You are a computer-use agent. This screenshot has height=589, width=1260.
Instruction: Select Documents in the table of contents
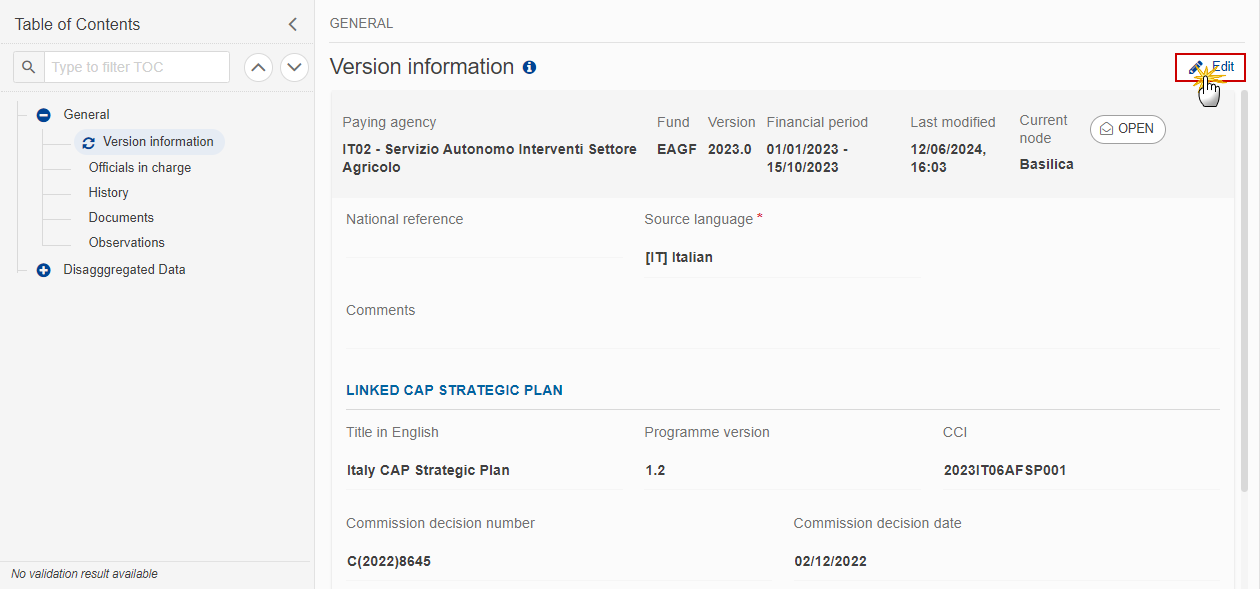click(x=121, y=217)
